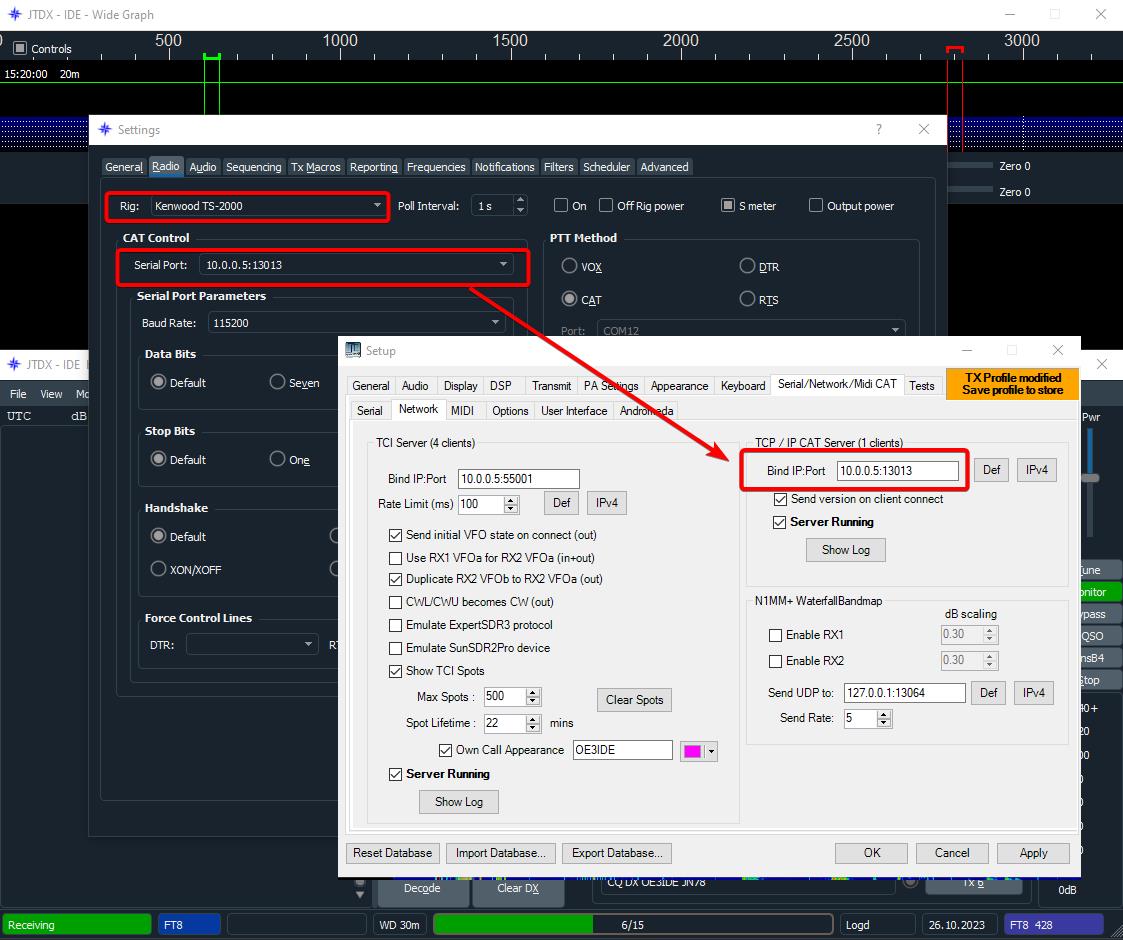Uncheck the Show TCI Spots checkbox
This screenshot has width=1123, height=940.
pos(396,671)
